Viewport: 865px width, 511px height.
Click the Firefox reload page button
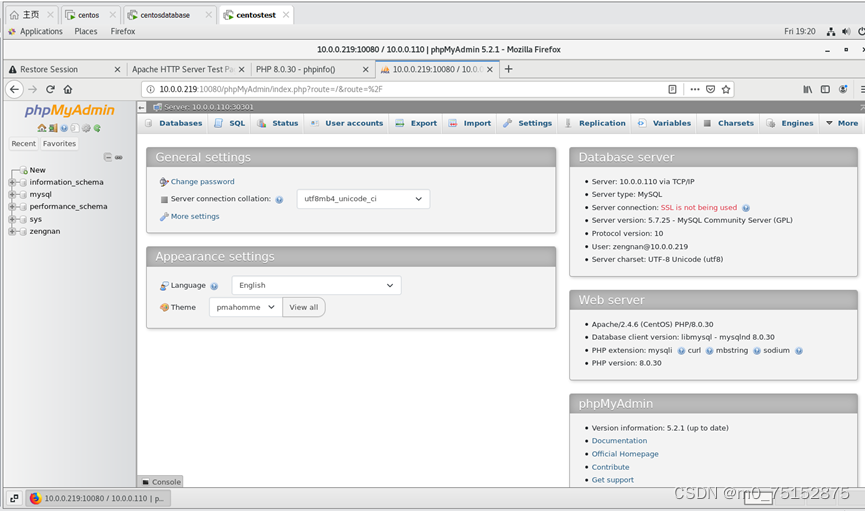[50, 89]
